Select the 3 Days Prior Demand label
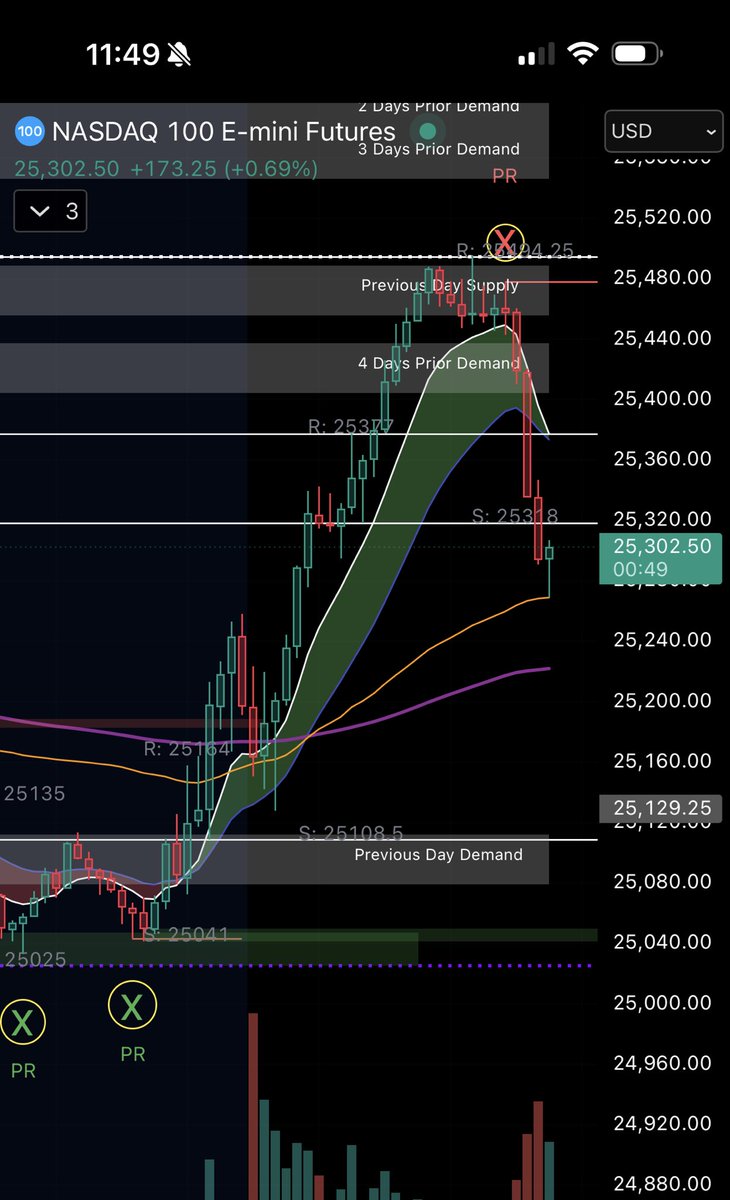Image resolution: width=730 pixels, height=1200 pixels. [439, 149]
